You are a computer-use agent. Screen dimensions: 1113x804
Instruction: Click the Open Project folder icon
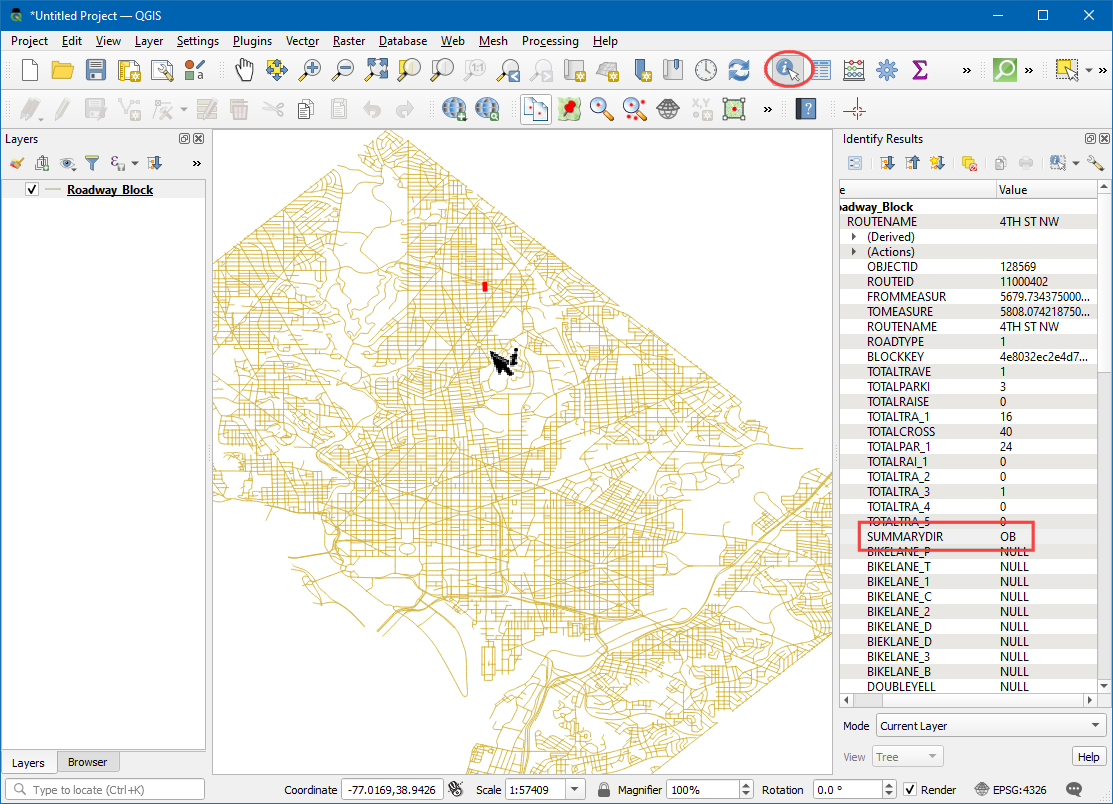click(x=63, y=70)
